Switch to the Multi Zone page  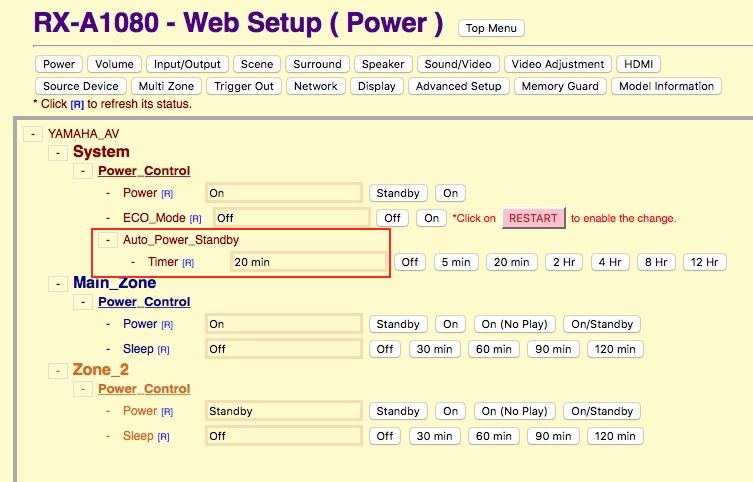click(166, 86)
